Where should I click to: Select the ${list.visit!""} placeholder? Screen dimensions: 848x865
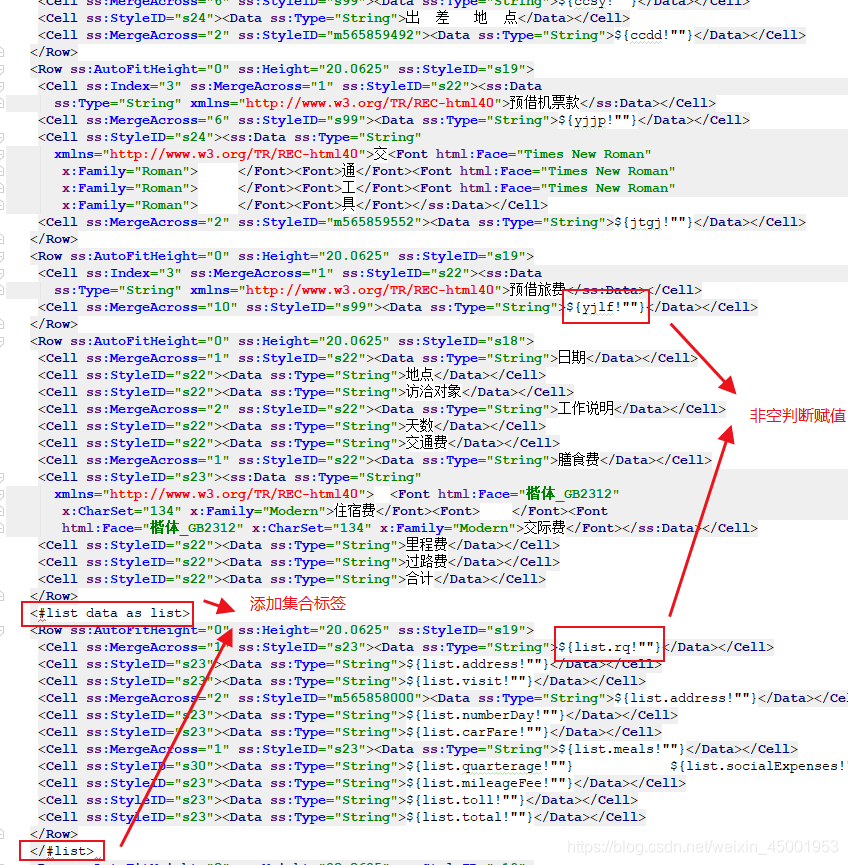470,681
